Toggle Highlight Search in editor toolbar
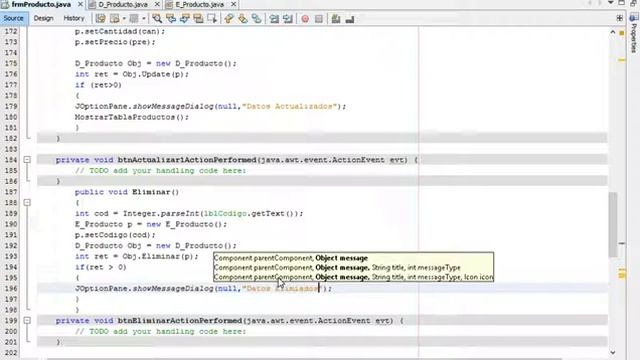 tap(198, 19)
